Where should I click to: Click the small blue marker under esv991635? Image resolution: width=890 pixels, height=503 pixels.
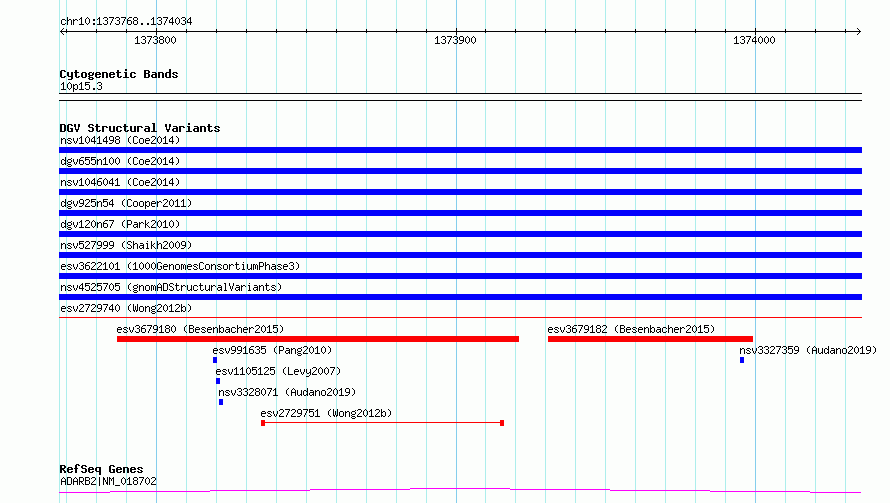(215, 360)
